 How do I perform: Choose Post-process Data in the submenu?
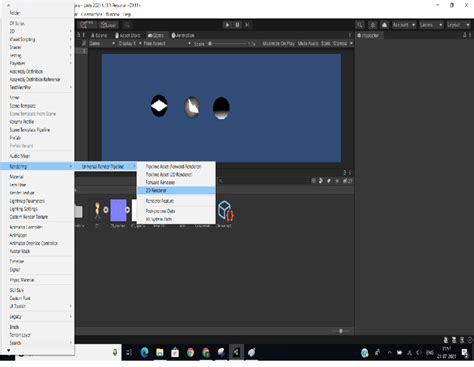pyautogui.click(x=176, y=211)
